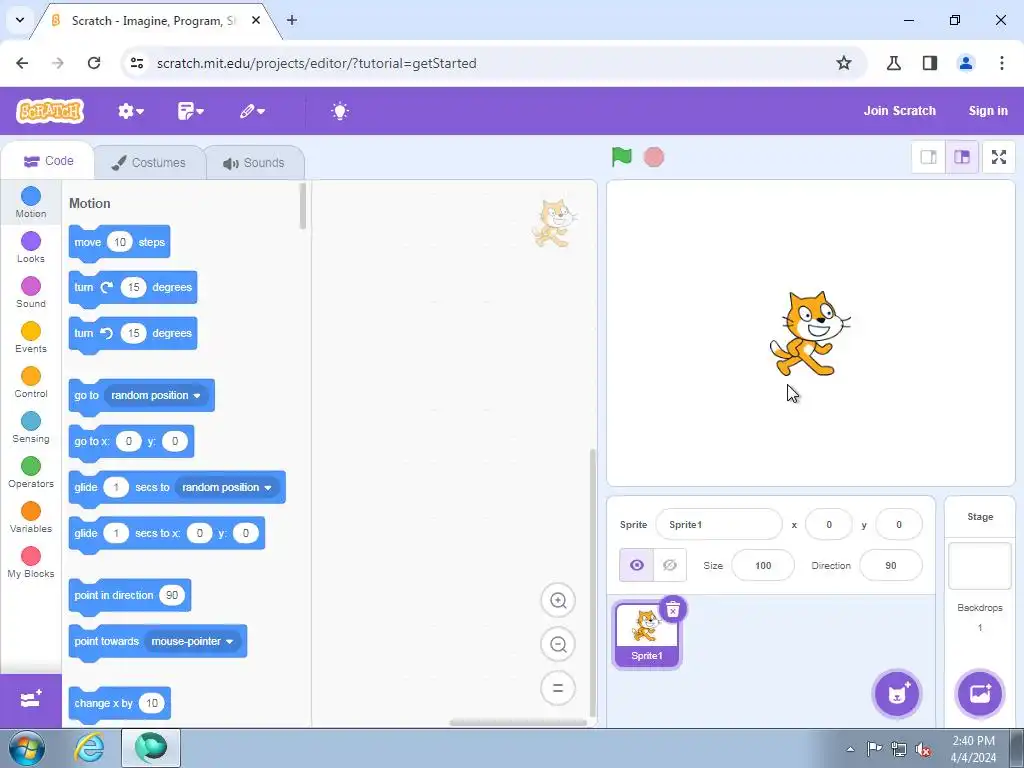Viewport: 1024px width, 768px height.
Task: Bookmark this page with star icon
Action: coord(844,63)
